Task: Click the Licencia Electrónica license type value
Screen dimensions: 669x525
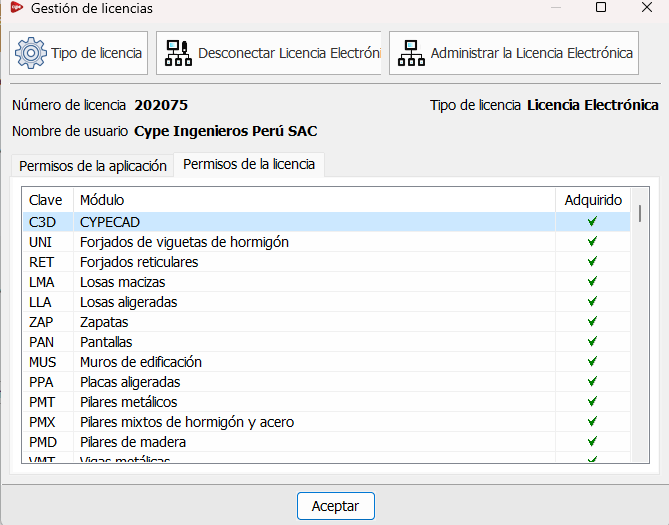Action: [x=593, y=105]
